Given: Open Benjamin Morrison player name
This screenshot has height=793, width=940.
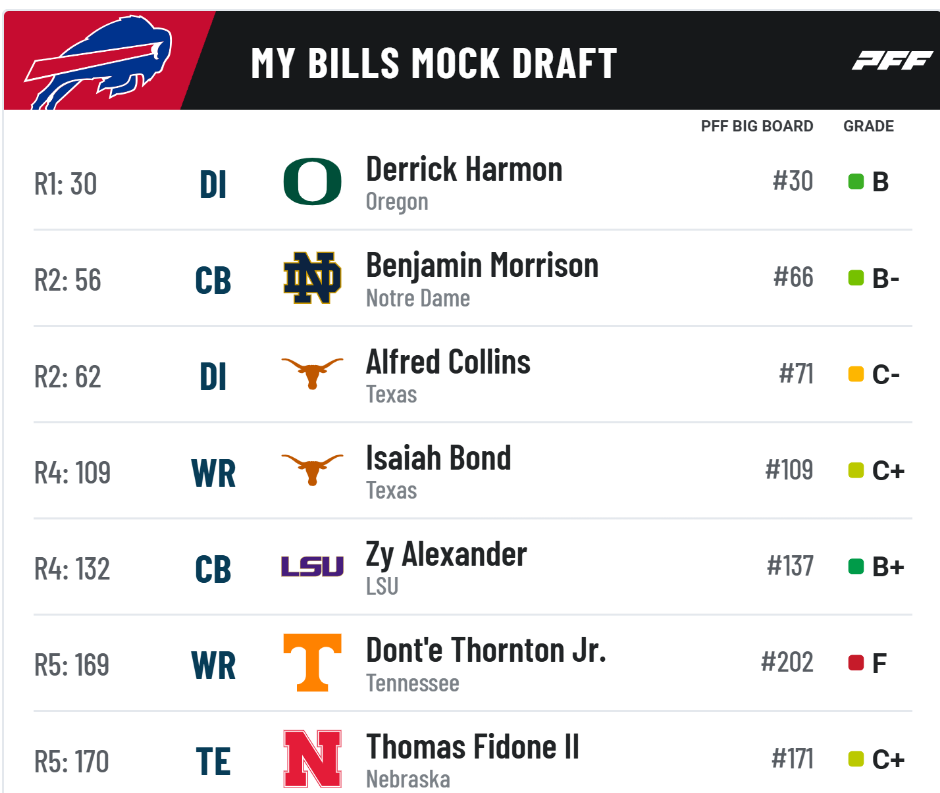Looking at the screenshot, I should [482, 266].
